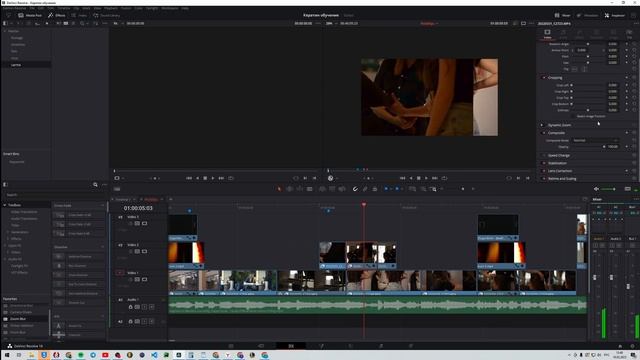Open the Sound Library panel
640x360 pixels.
point(107,16)
